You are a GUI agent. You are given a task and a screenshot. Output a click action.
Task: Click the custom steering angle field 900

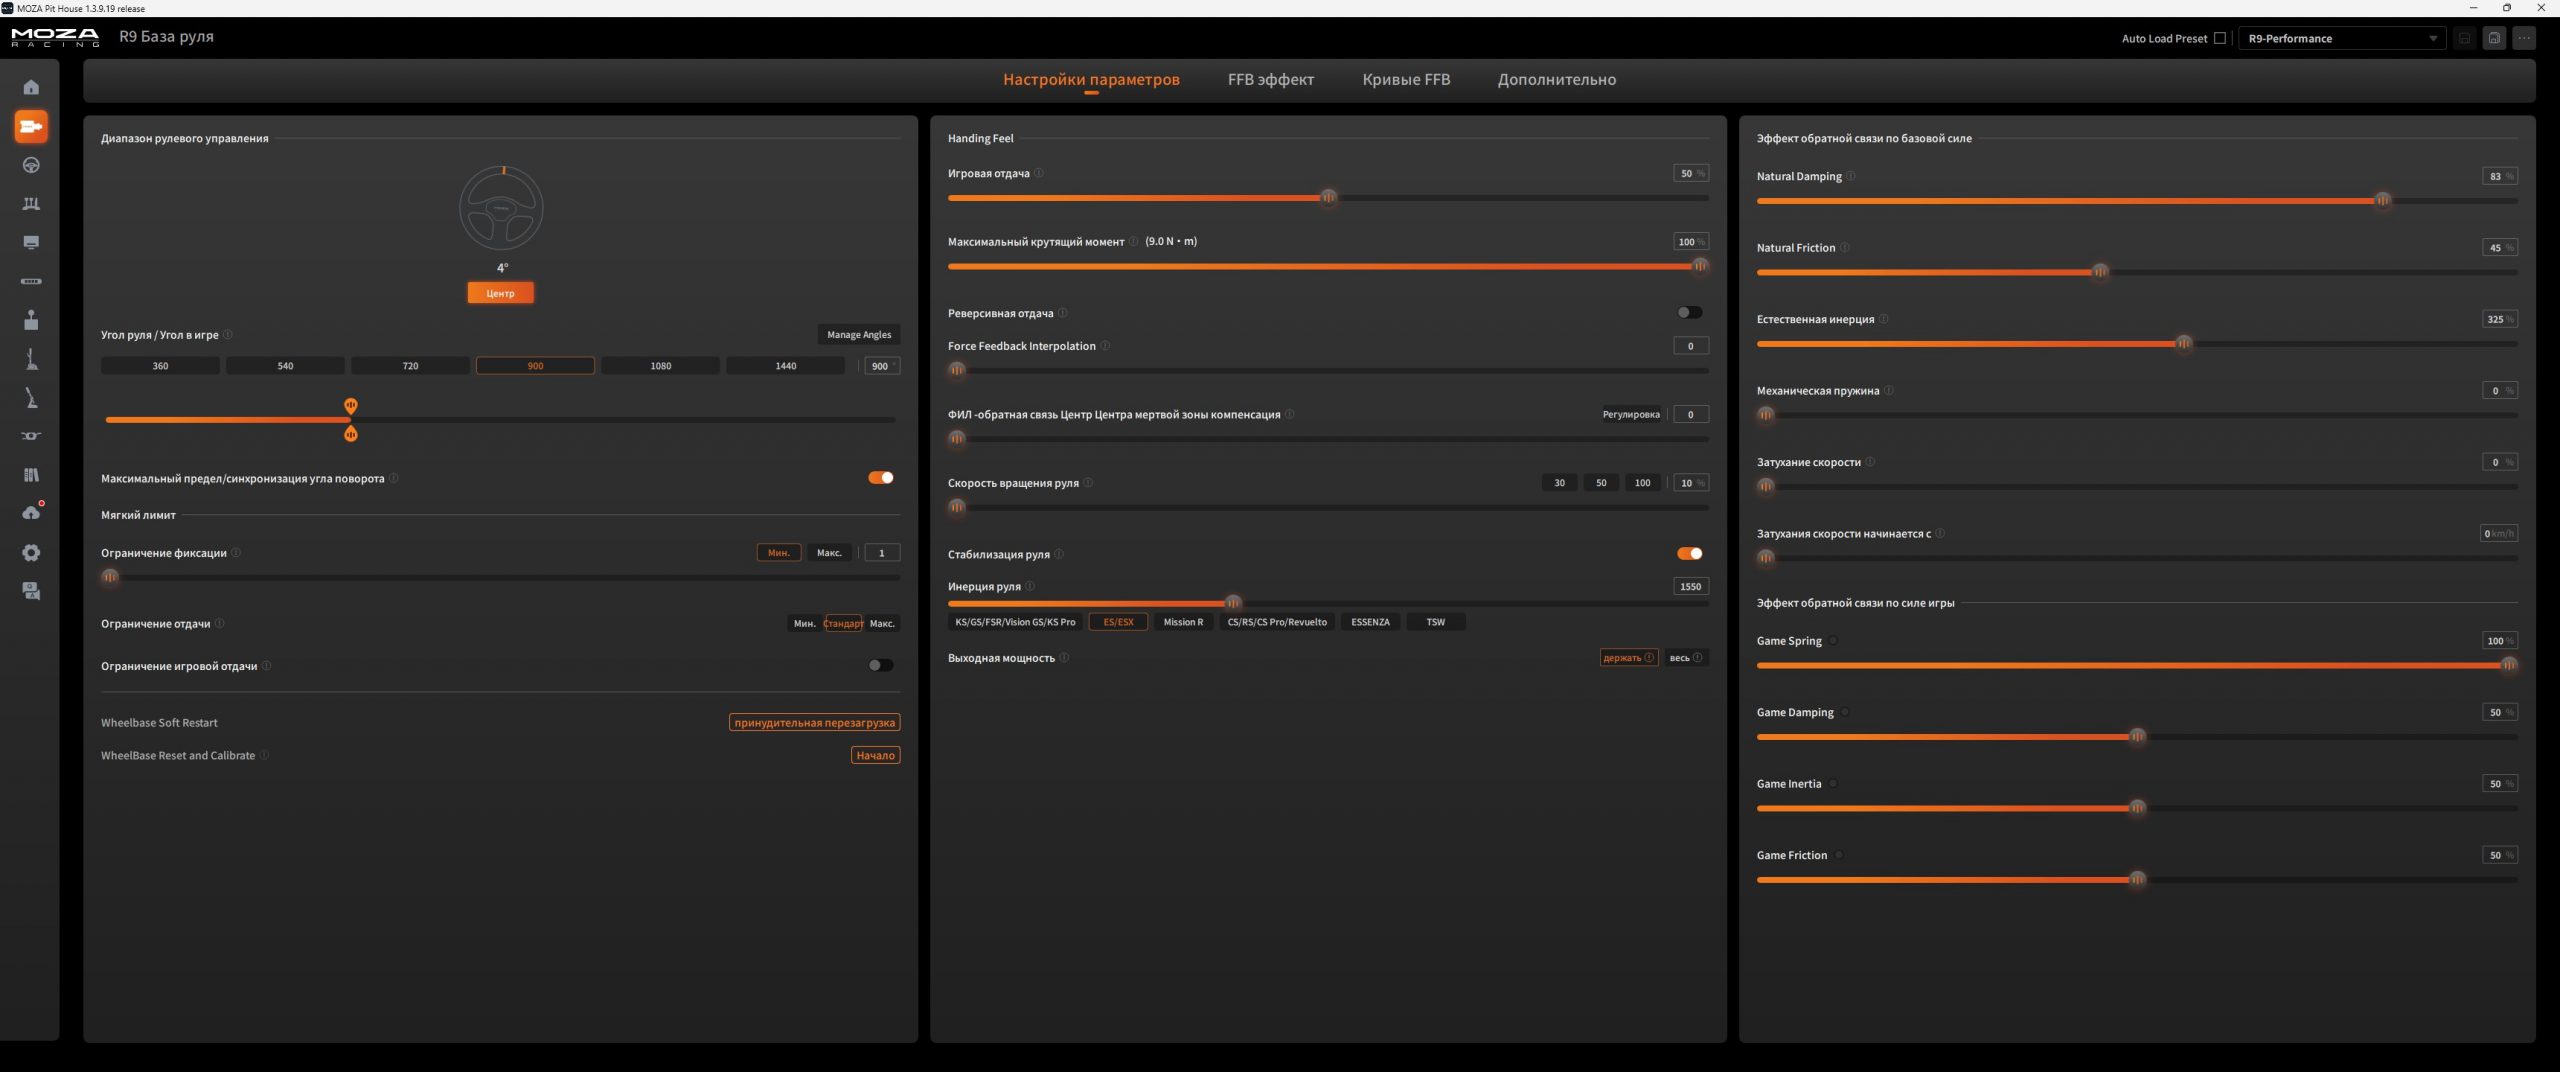882,366
